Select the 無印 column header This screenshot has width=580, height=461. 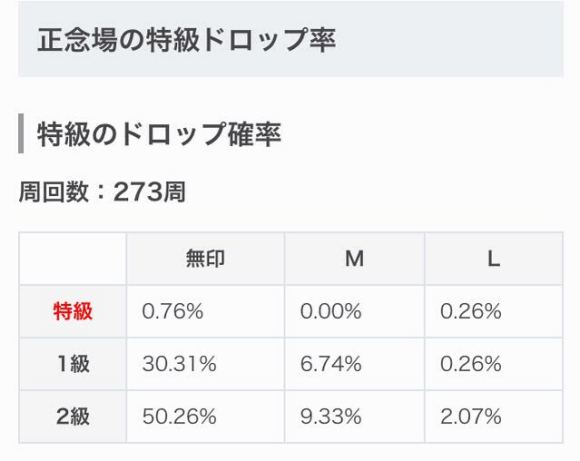coord(205,259)
